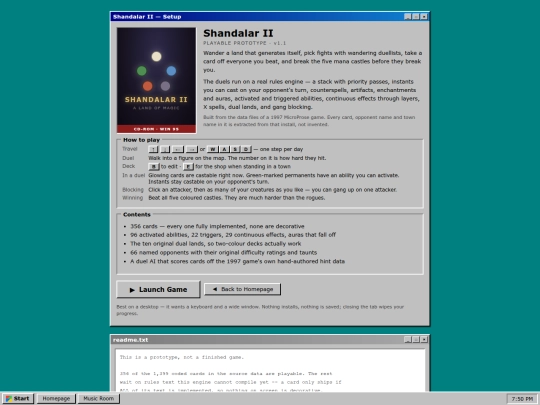The image size is (540, 405).
Task: Click the red mana orb on cover
Action: click(147, 86)
